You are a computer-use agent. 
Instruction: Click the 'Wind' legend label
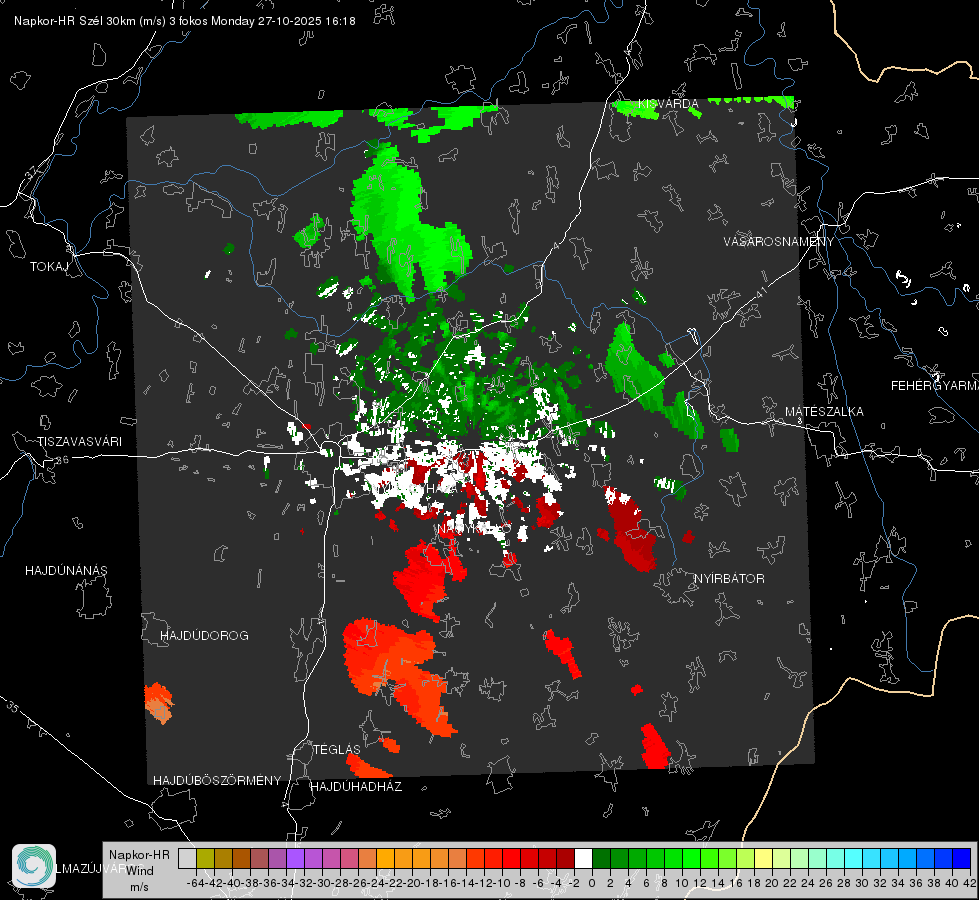coord(139,871)
